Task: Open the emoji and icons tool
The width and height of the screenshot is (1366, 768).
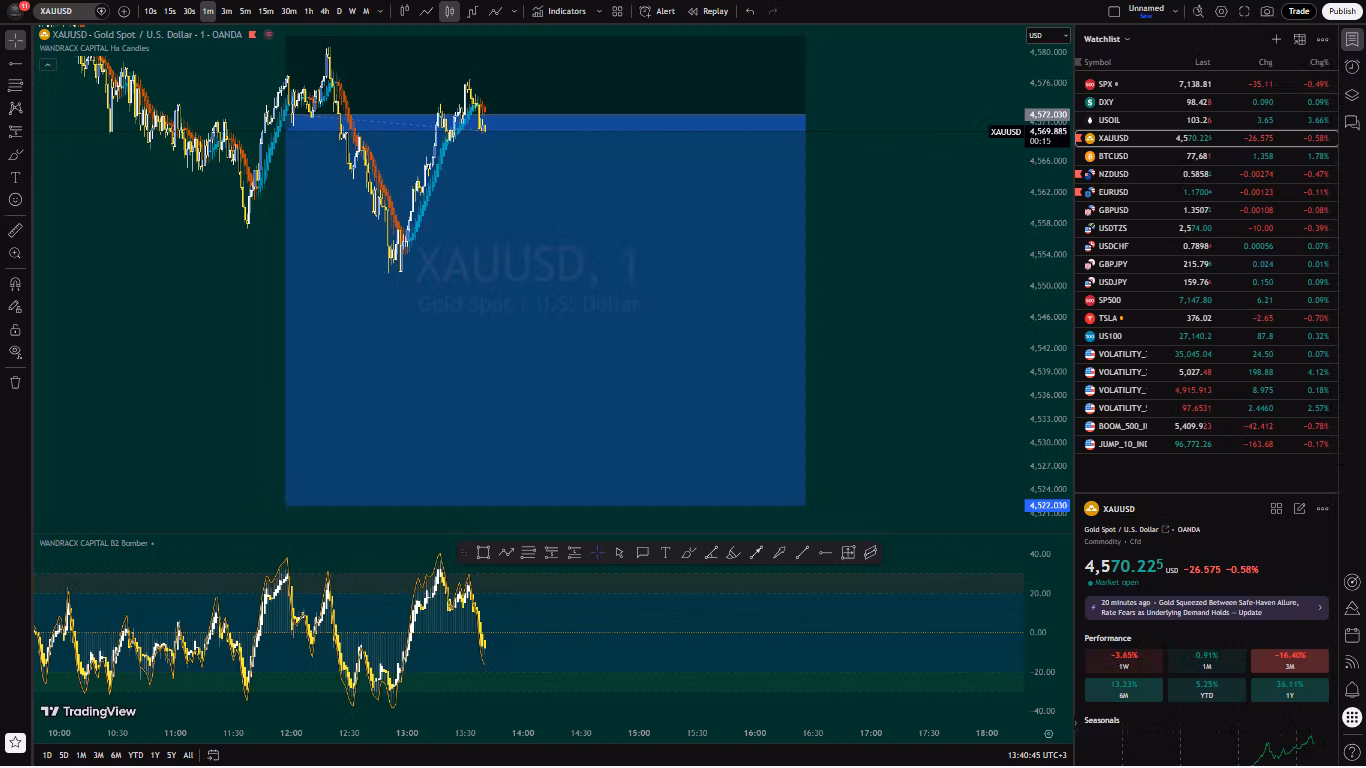Action: point(15,200)
